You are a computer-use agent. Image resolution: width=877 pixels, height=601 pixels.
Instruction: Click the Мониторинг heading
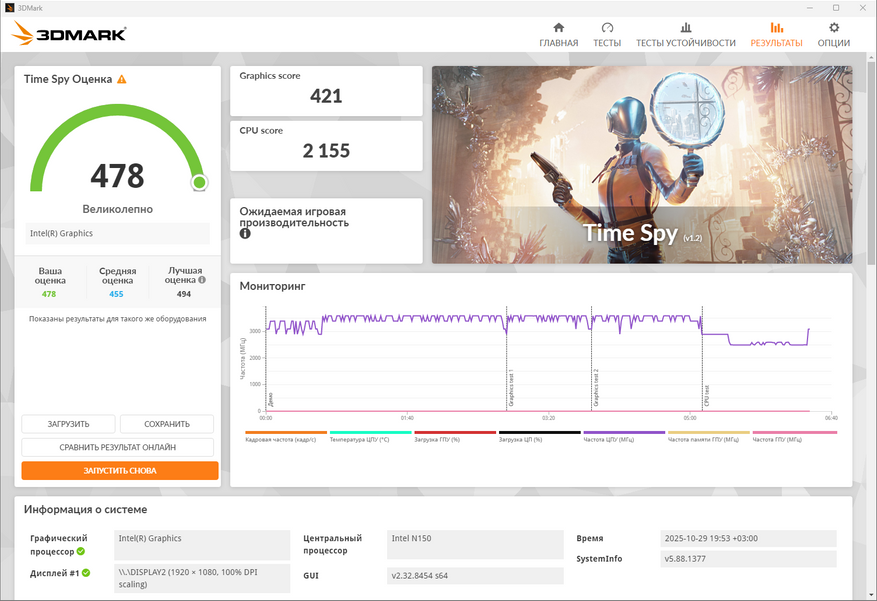tap(272, 286)
